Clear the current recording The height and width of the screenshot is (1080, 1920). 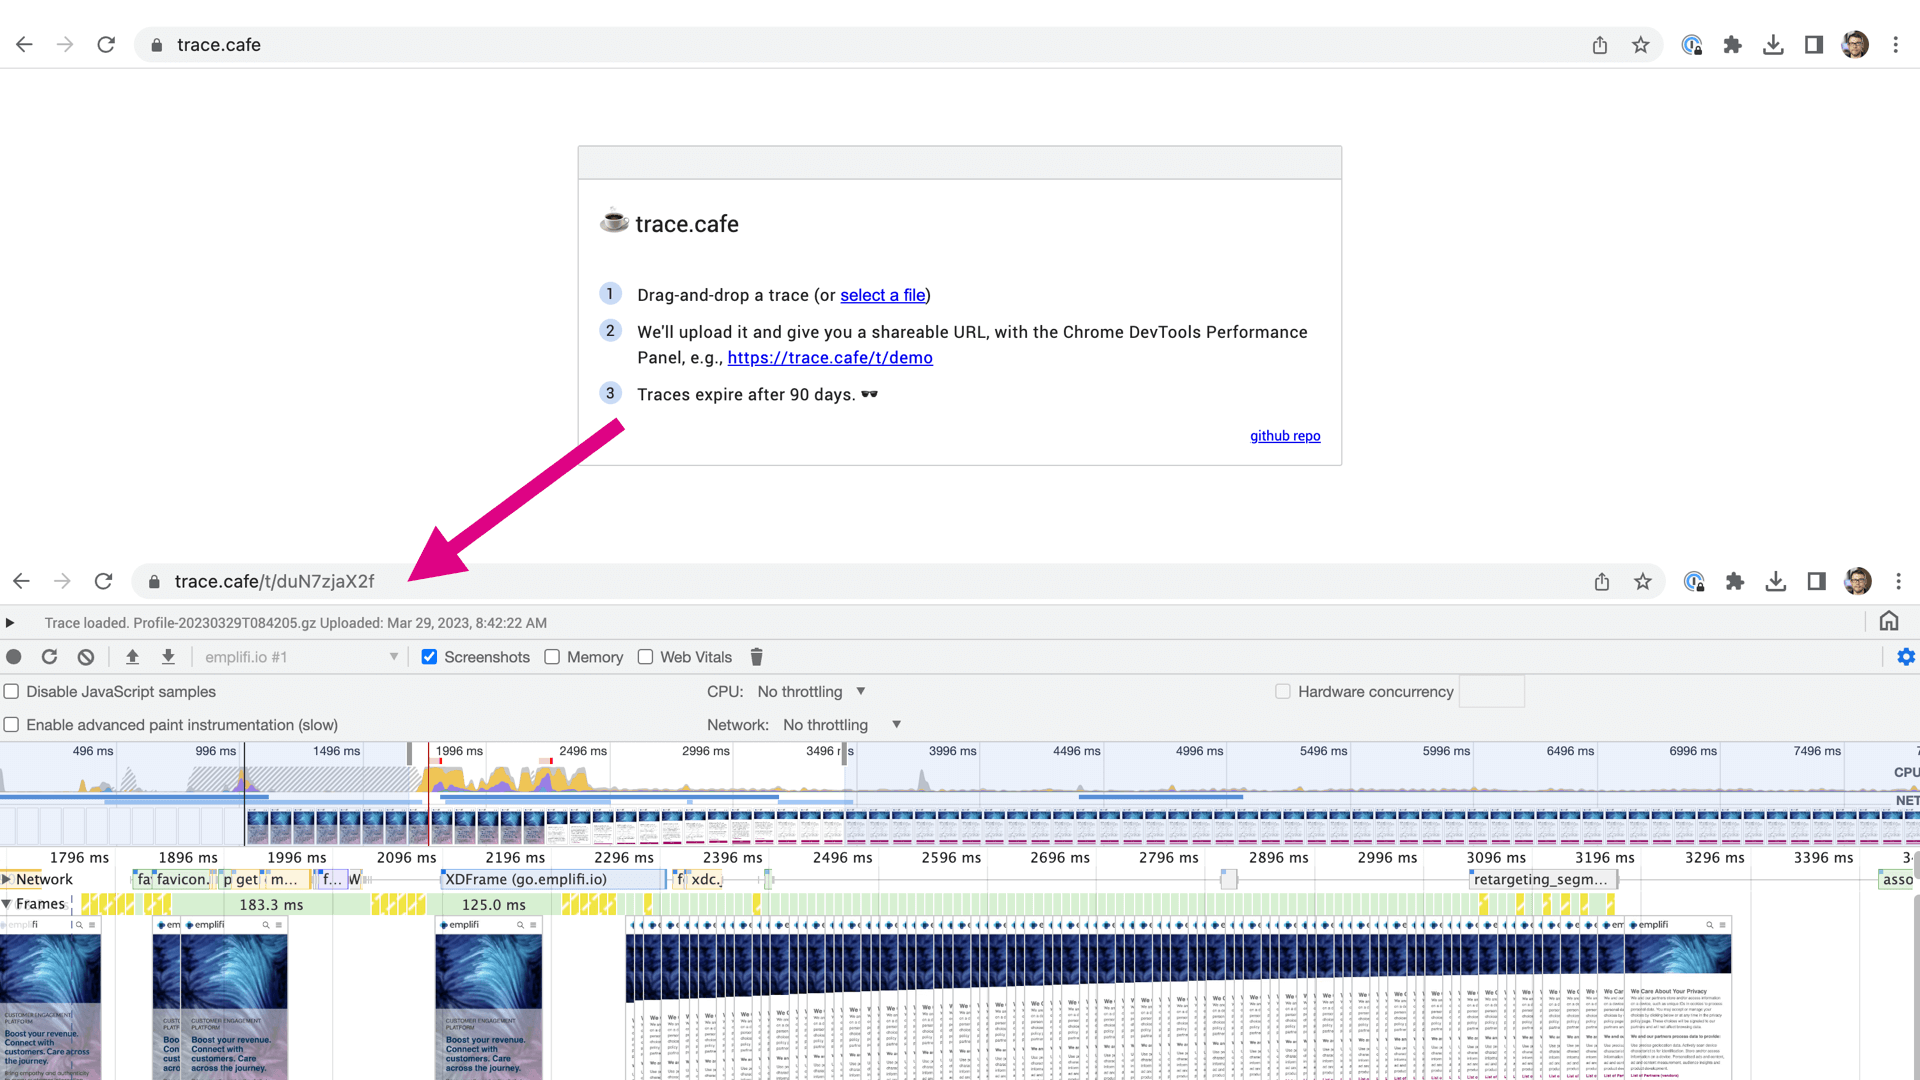86,657
